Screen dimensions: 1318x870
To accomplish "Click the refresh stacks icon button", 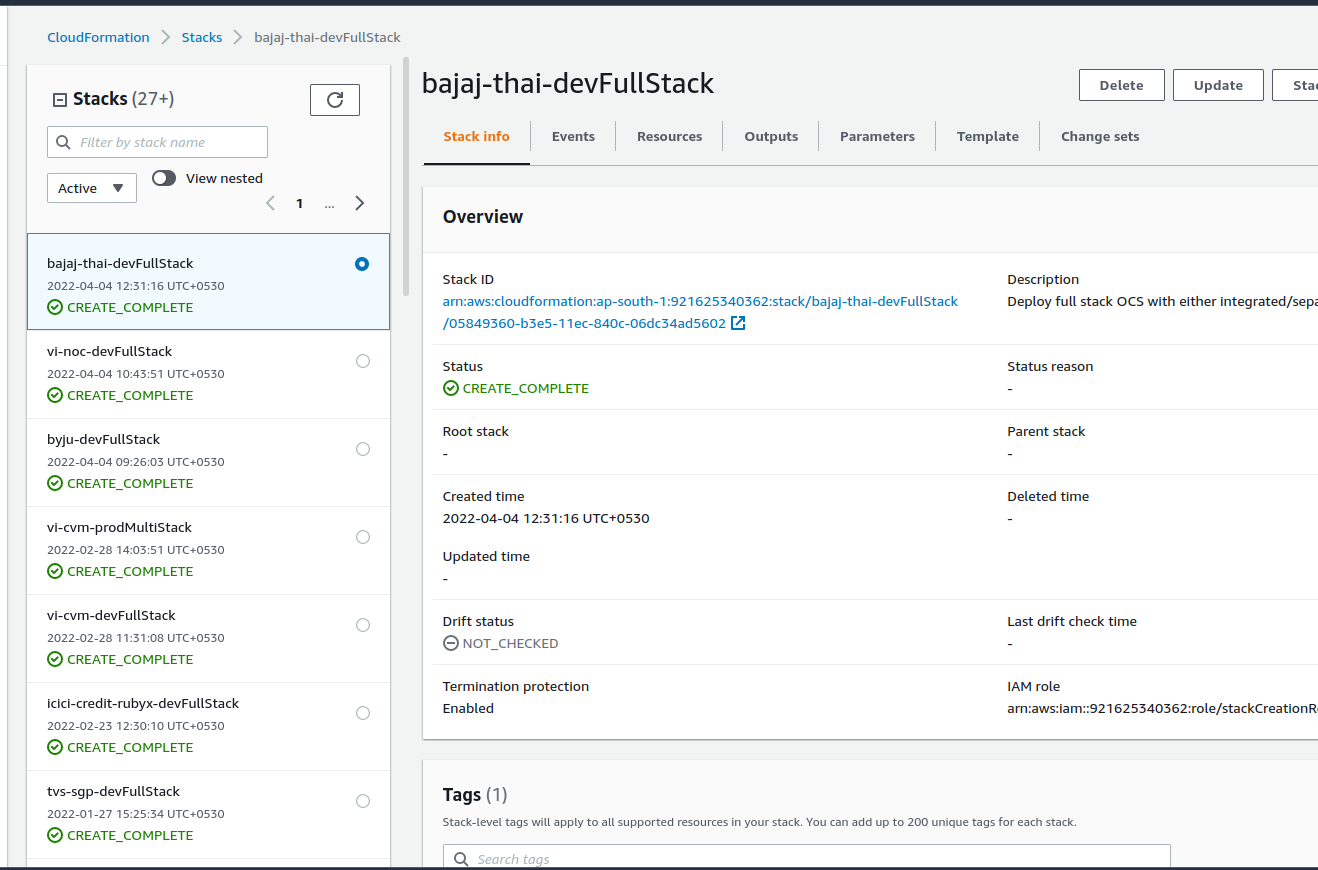I will (x=335, y=100).
